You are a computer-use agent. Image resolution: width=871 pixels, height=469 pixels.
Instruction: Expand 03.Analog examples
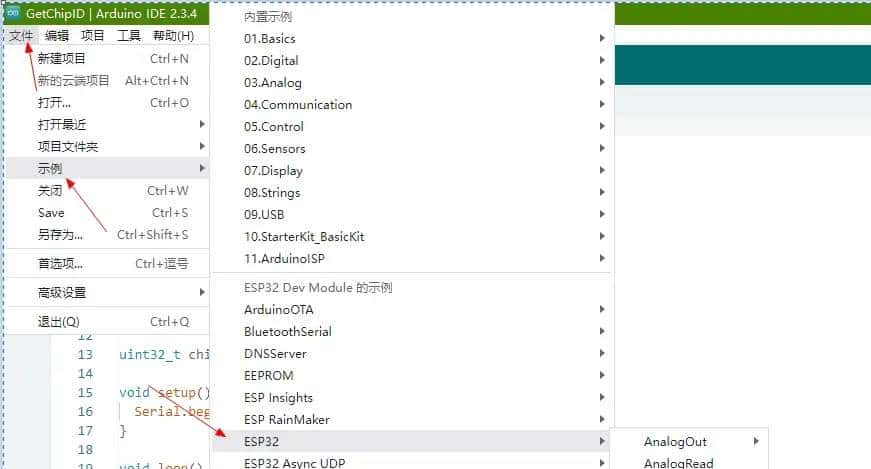[413, 82]
